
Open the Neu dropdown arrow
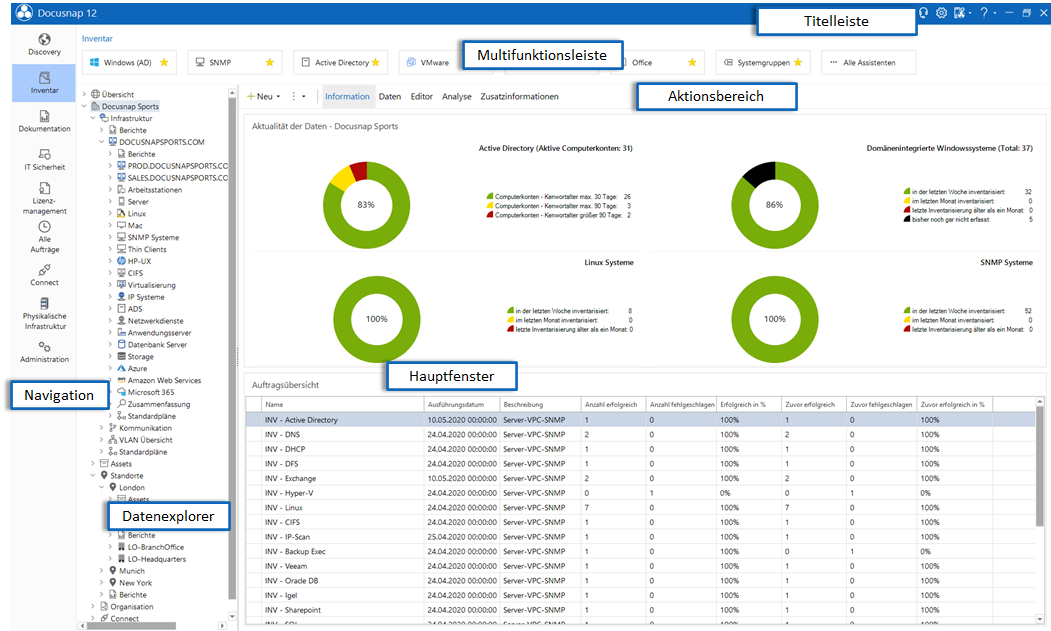click(278, 97)
